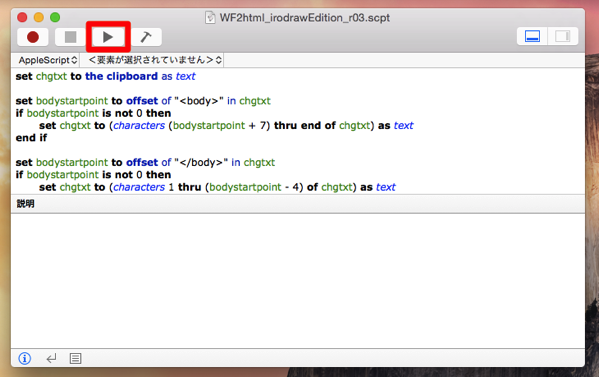Viewport: 599px width, 377px height.
Task: Open the AppleScript language dropdown
Action: (47, 60)
